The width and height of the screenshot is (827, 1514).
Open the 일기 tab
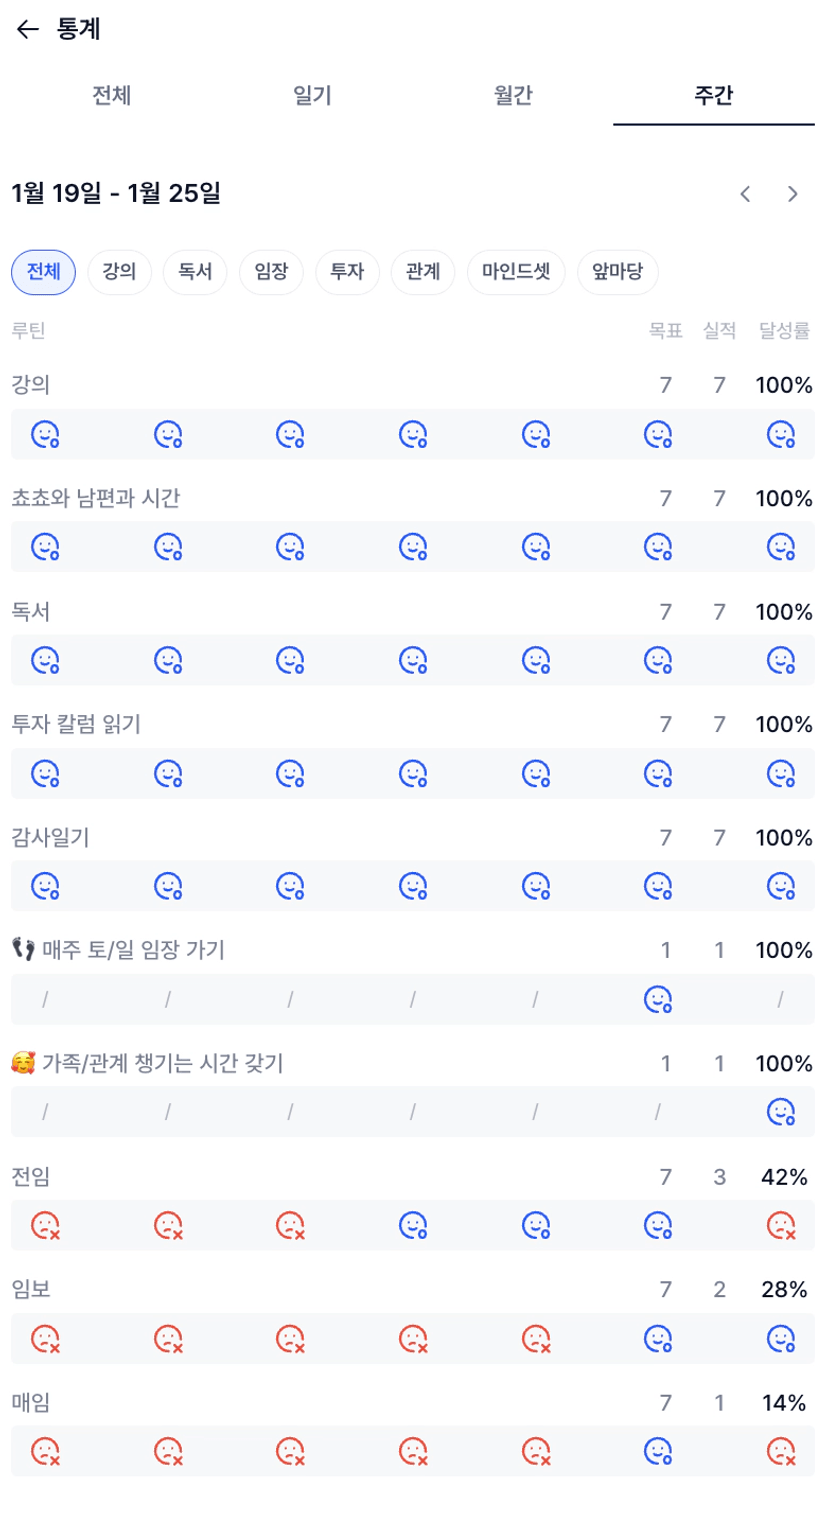pyautogui.click(x=312, y=96)
